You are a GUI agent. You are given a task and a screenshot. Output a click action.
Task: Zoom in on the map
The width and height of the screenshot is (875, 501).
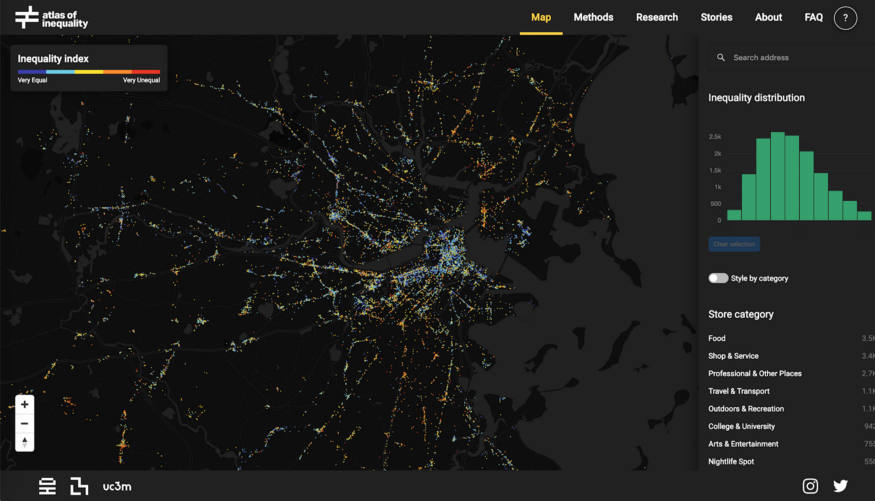tap(25, 405)
